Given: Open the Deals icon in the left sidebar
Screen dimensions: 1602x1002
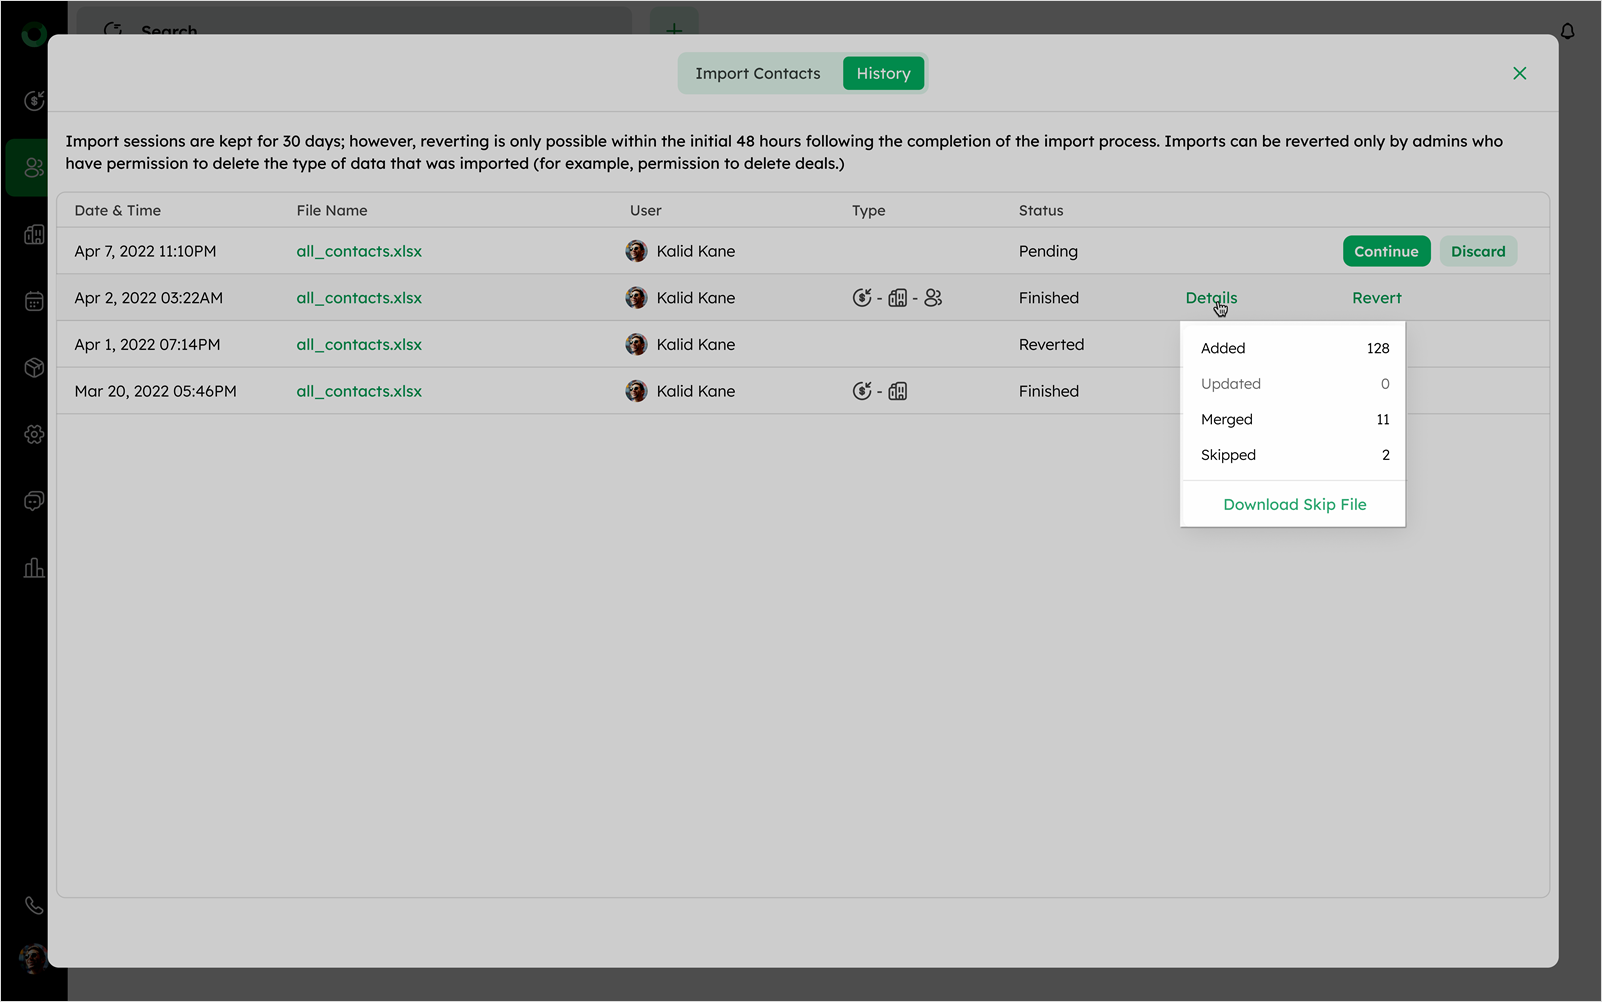Looking at the screenshot, I should point(34,100).
